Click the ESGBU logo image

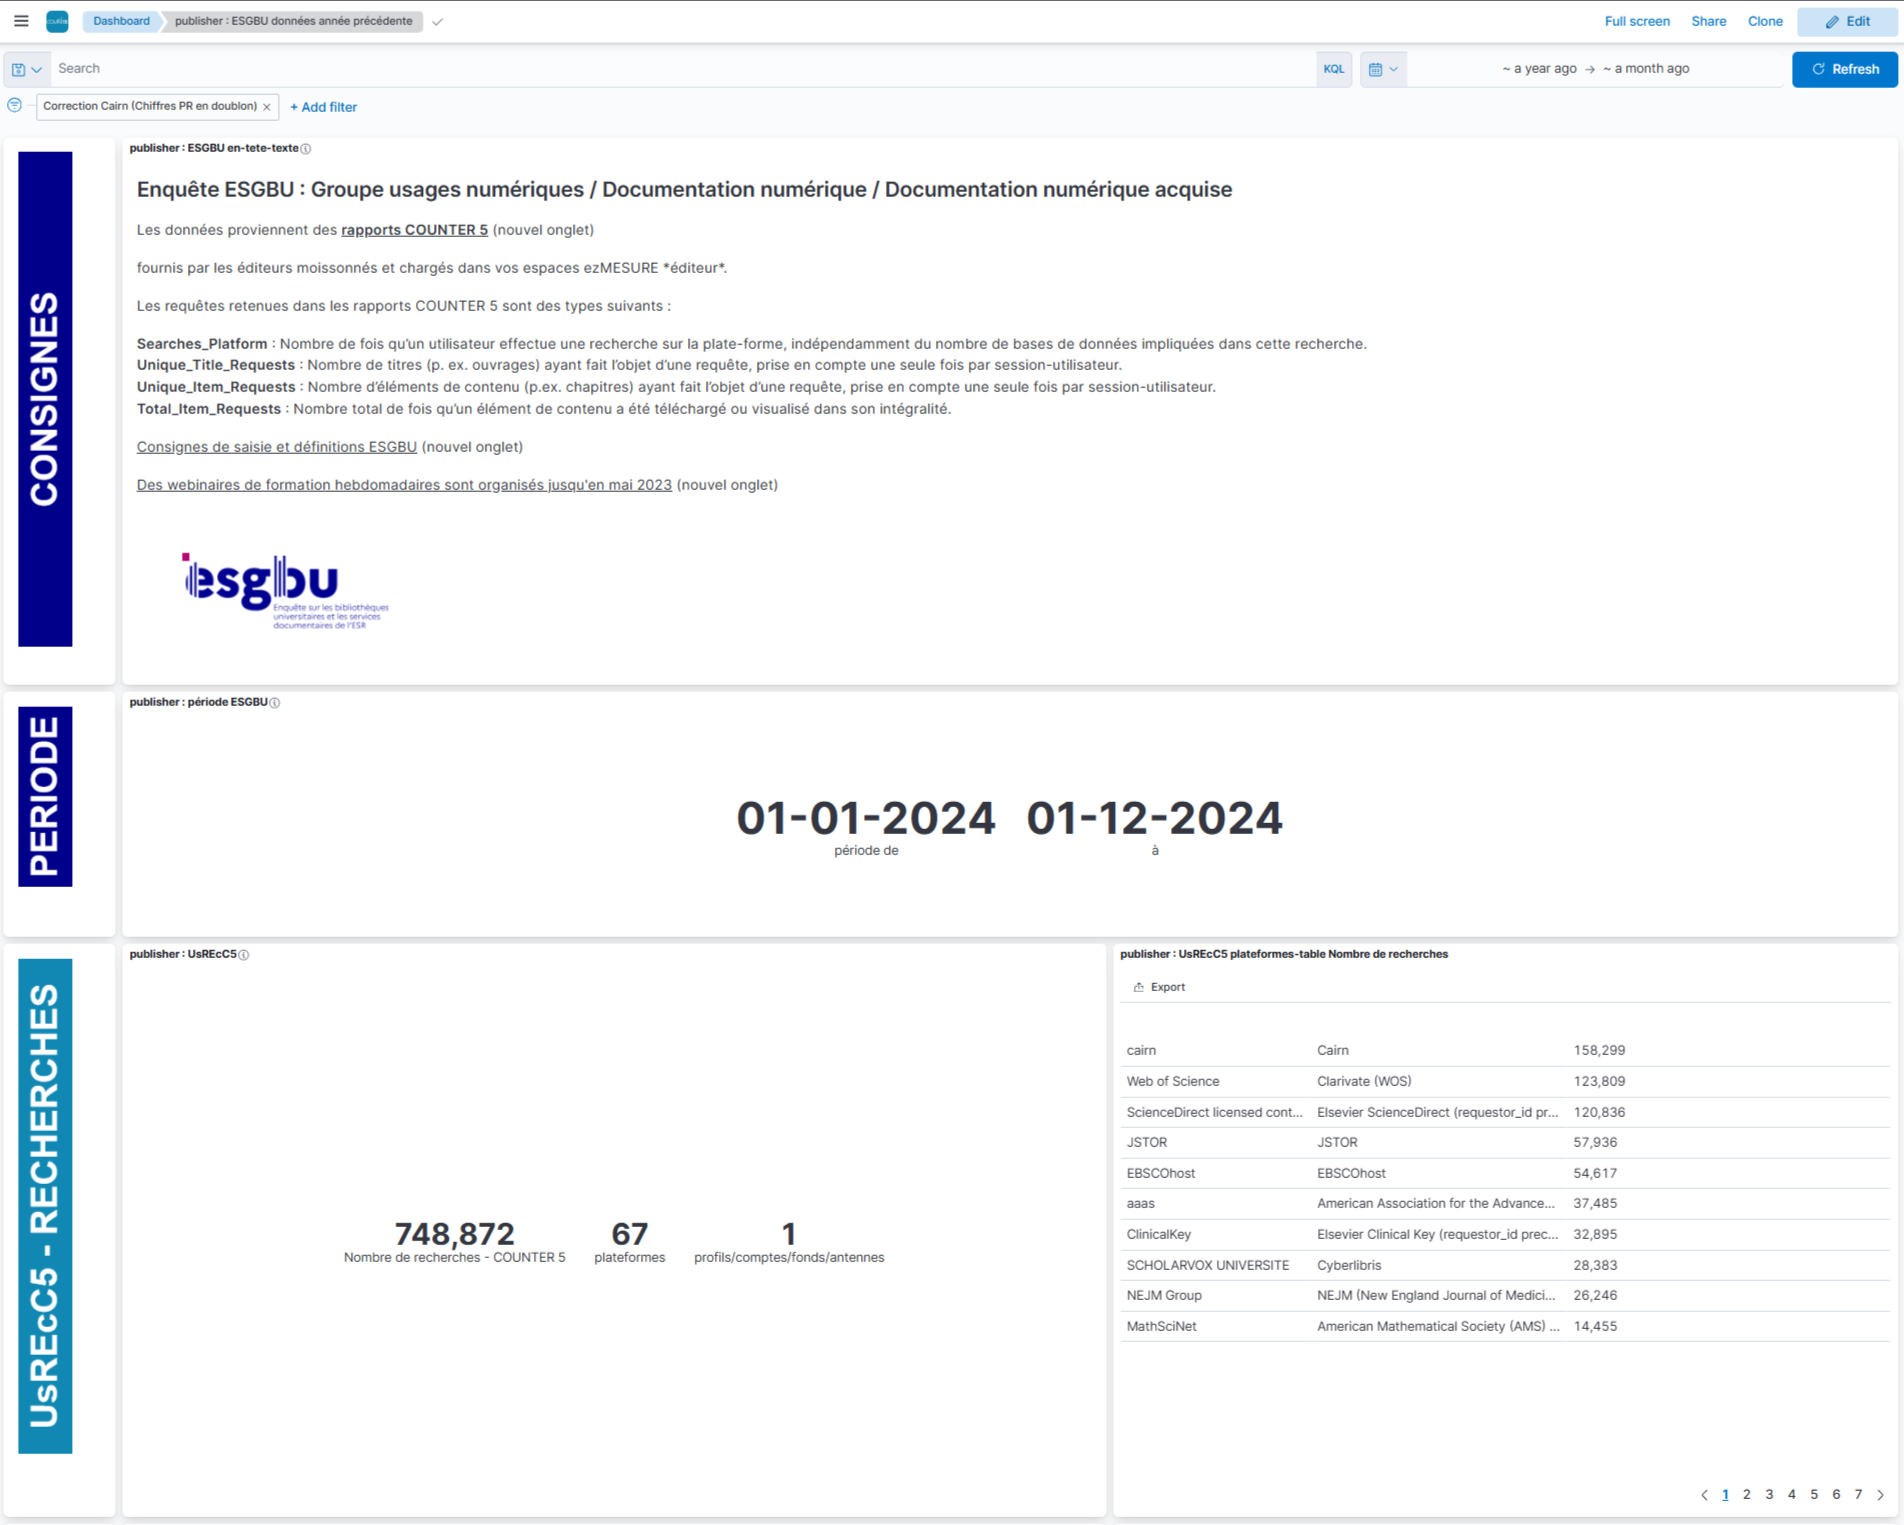[x=285, y=590]
